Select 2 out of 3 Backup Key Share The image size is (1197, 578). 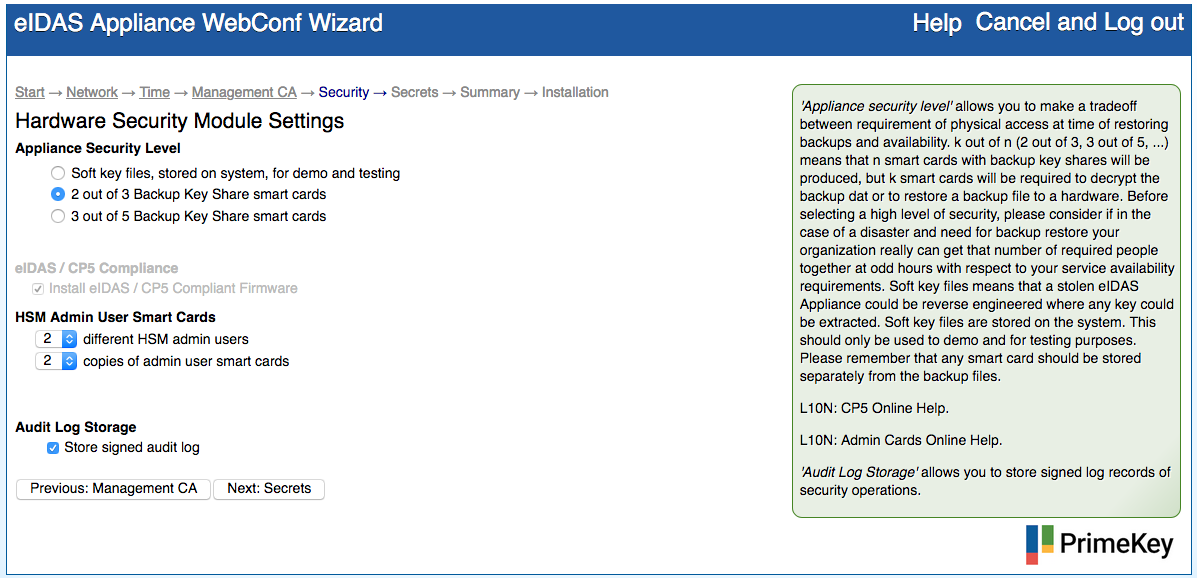(59, 194)
